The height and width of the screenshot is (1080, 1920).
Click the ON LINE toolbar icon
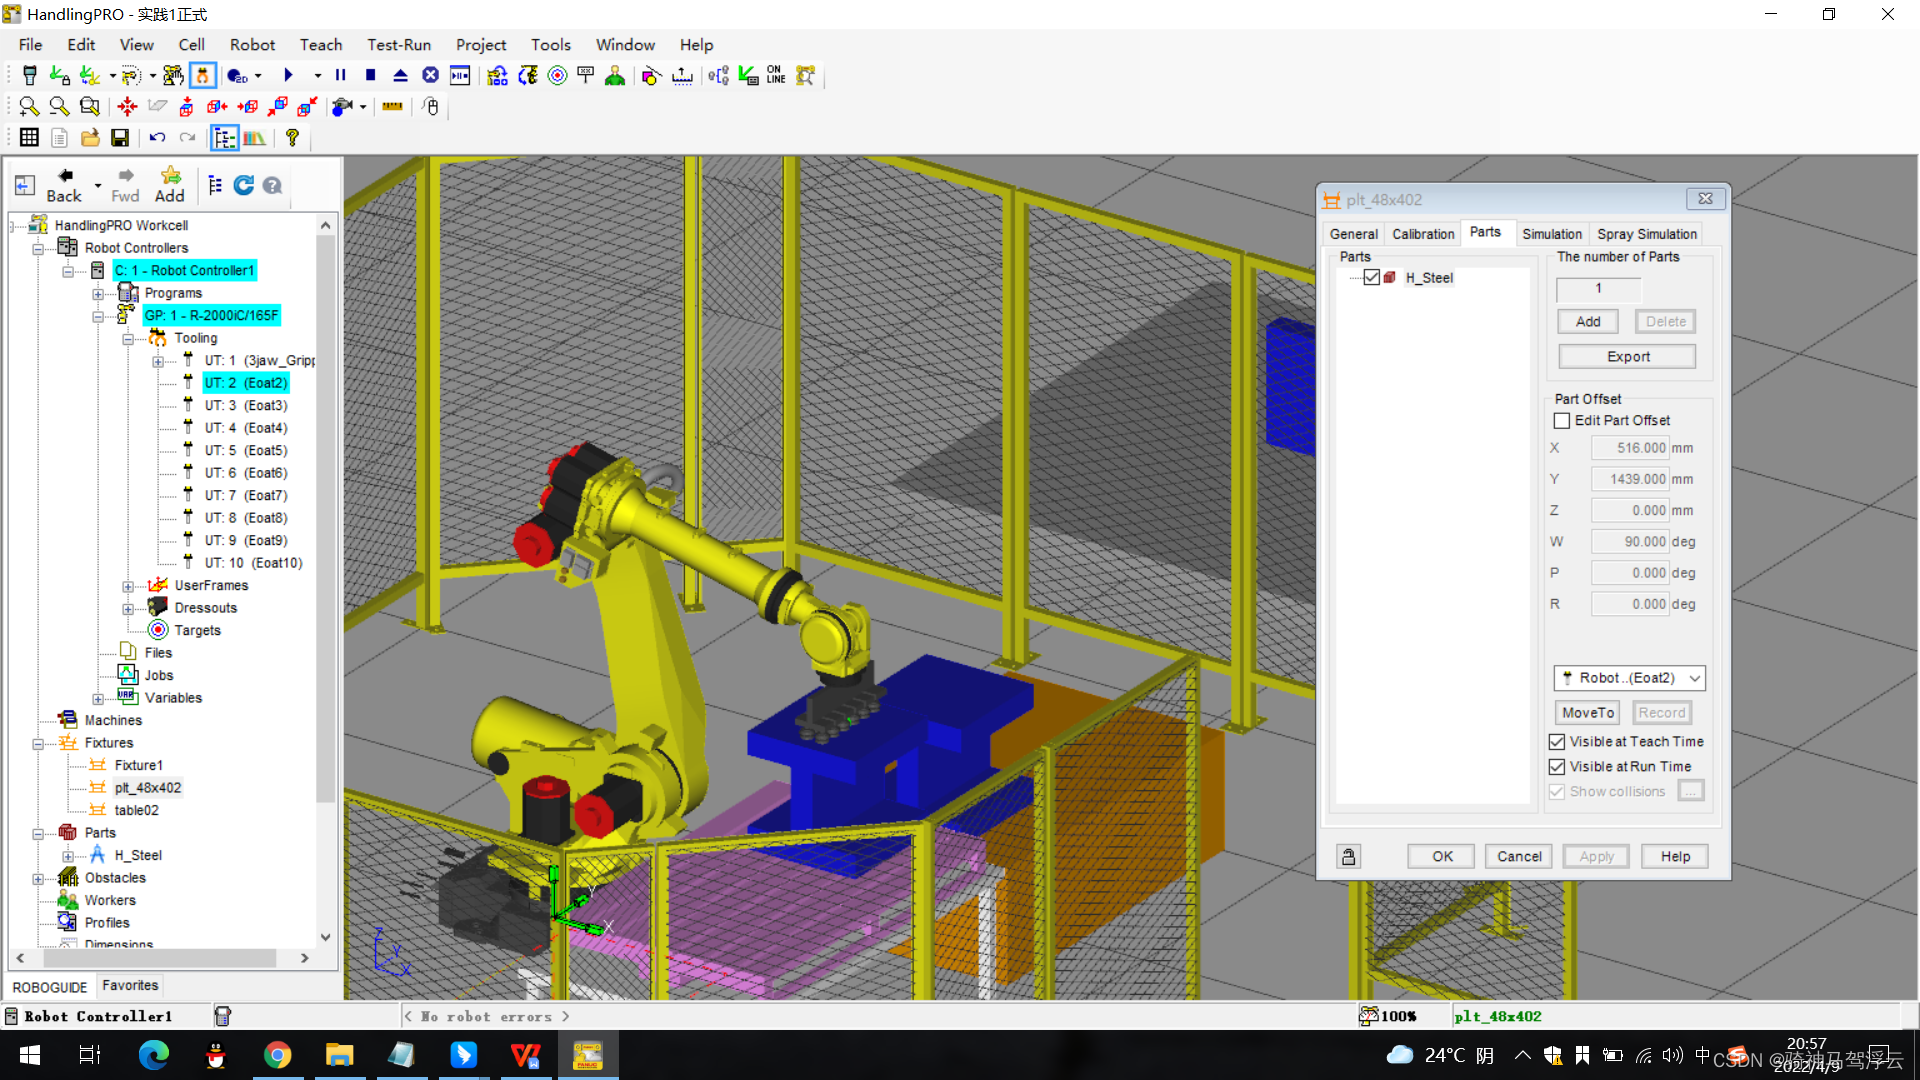(x=776, y=76)
